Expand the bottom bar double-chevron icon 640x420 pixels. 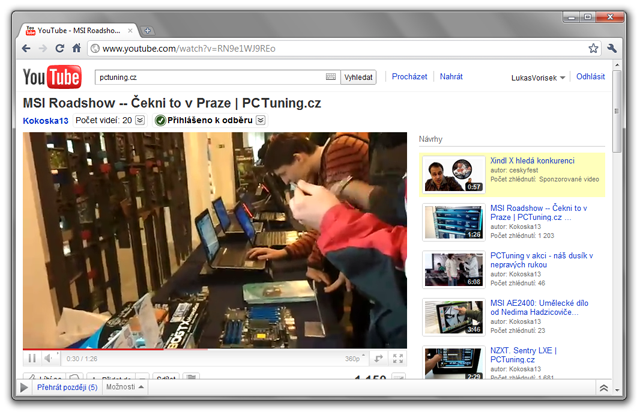[604, 388]
